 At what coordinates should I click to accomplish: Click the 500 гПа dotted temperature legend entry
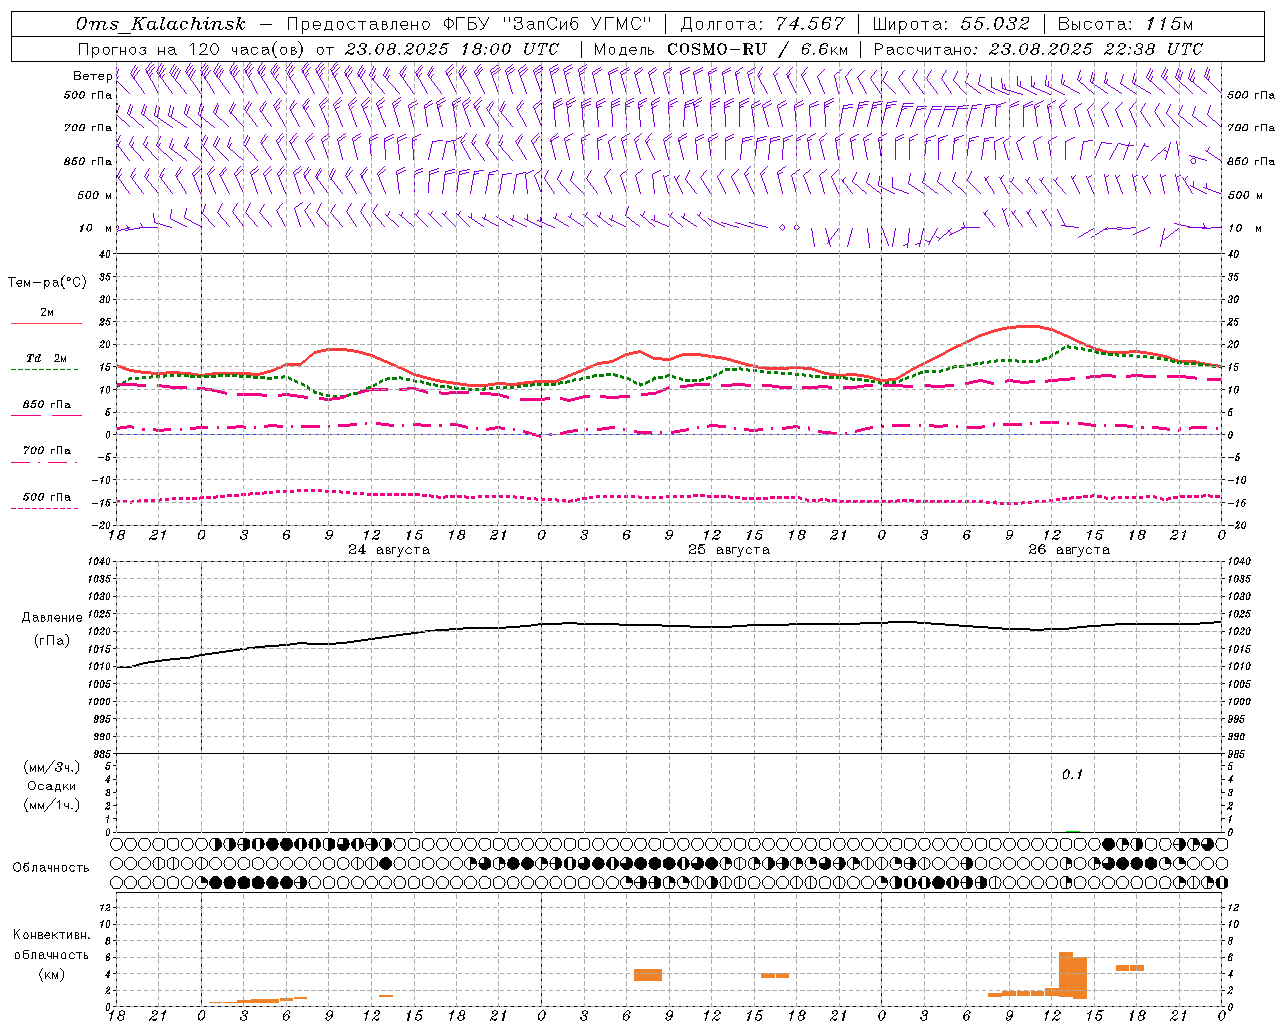click(x=46, y=497)
